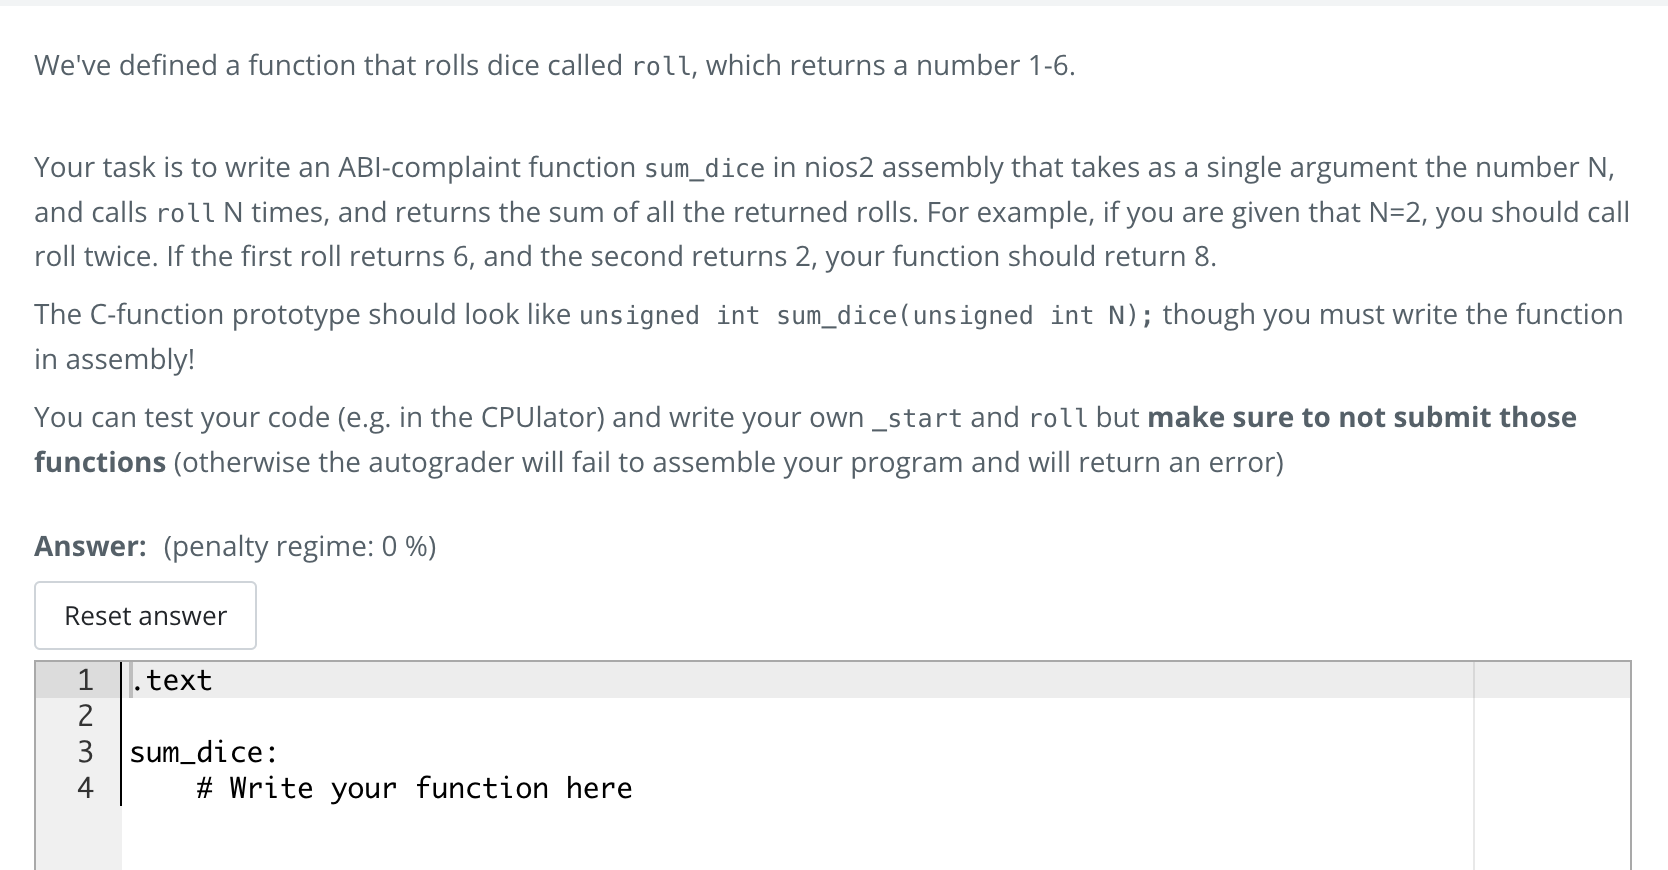Viewport: 1668px width, 870px height.
Task: Click line number 2 in the gutter
Action: click(84, 715)
